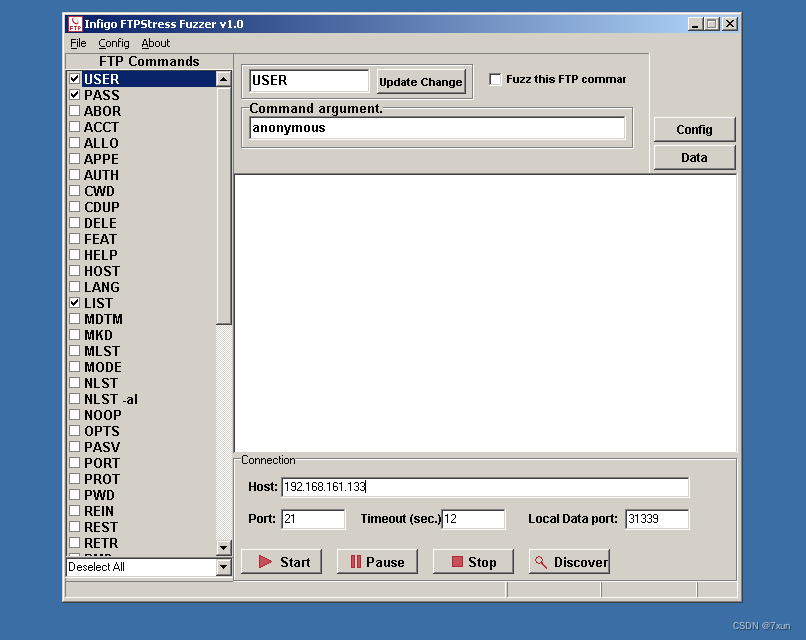Open the About menu
The height and width of the screenshot is (640, 806).
coord(155,43)
